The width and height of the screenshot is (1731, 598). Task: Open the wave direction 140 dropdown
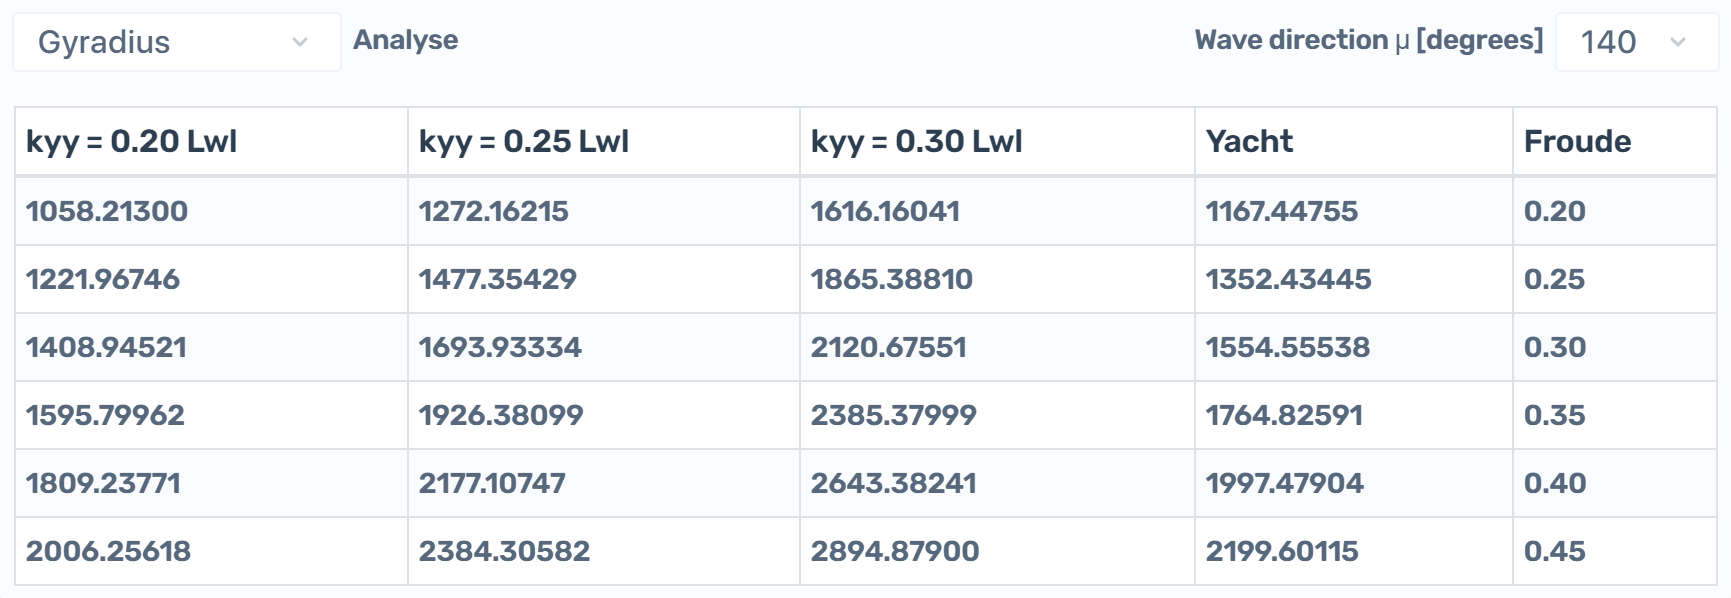click(1636, 42)
